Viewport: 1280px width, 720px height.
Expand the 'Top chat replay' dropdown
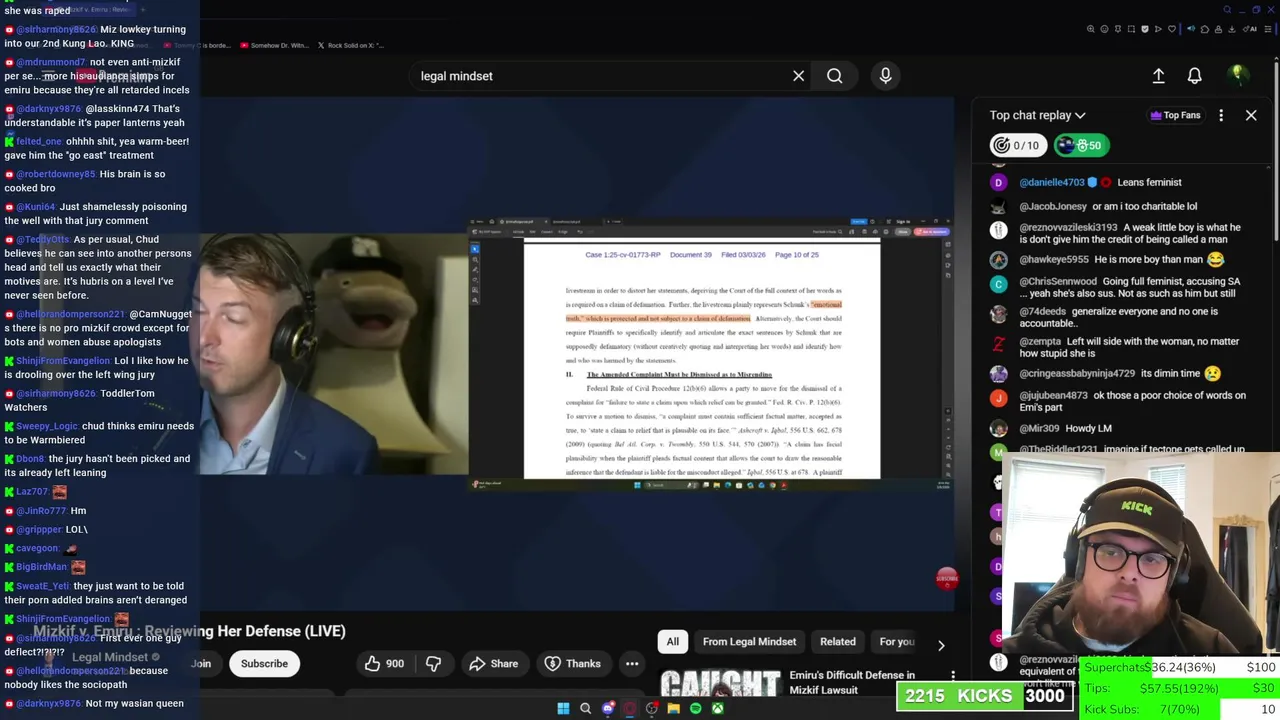tap(1037, 115)
